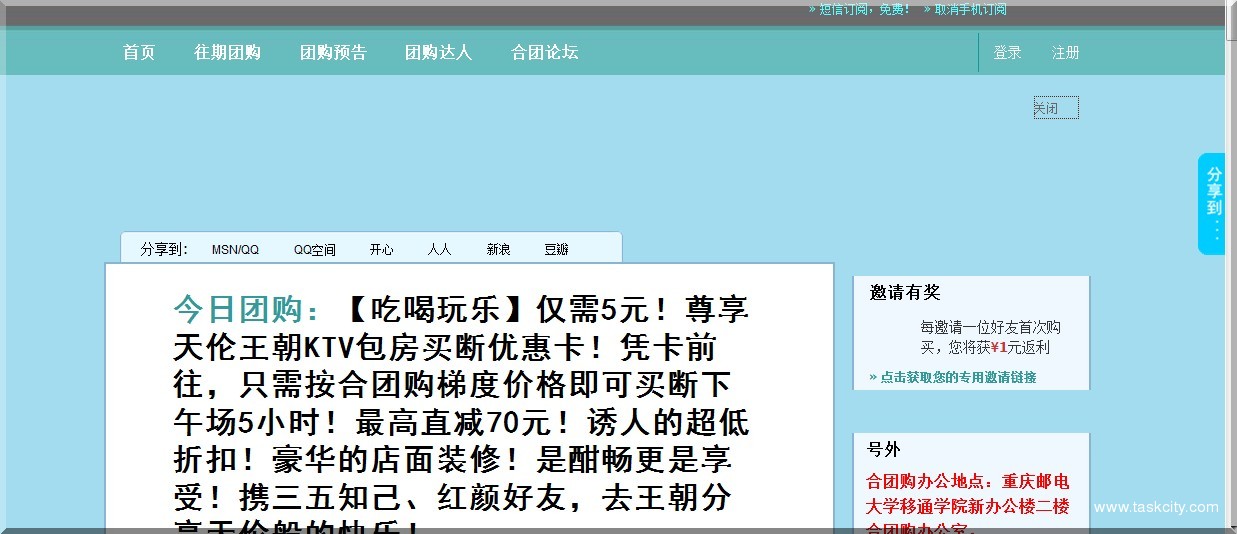Click the 登录 login link
This screenshot has width=1237, height=534.
click(1007, 52)
